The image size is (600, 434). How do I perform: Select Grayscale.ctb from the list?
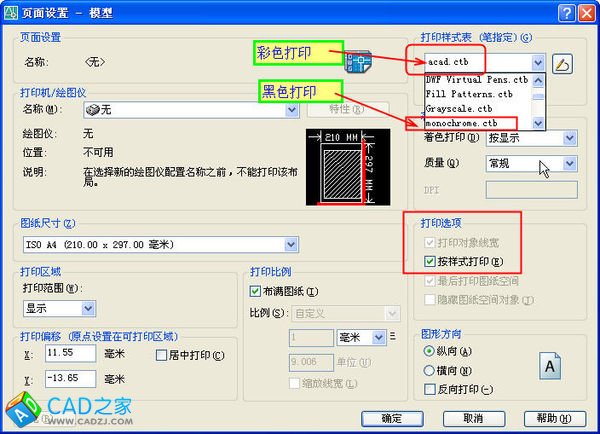(x=459, y=108)
